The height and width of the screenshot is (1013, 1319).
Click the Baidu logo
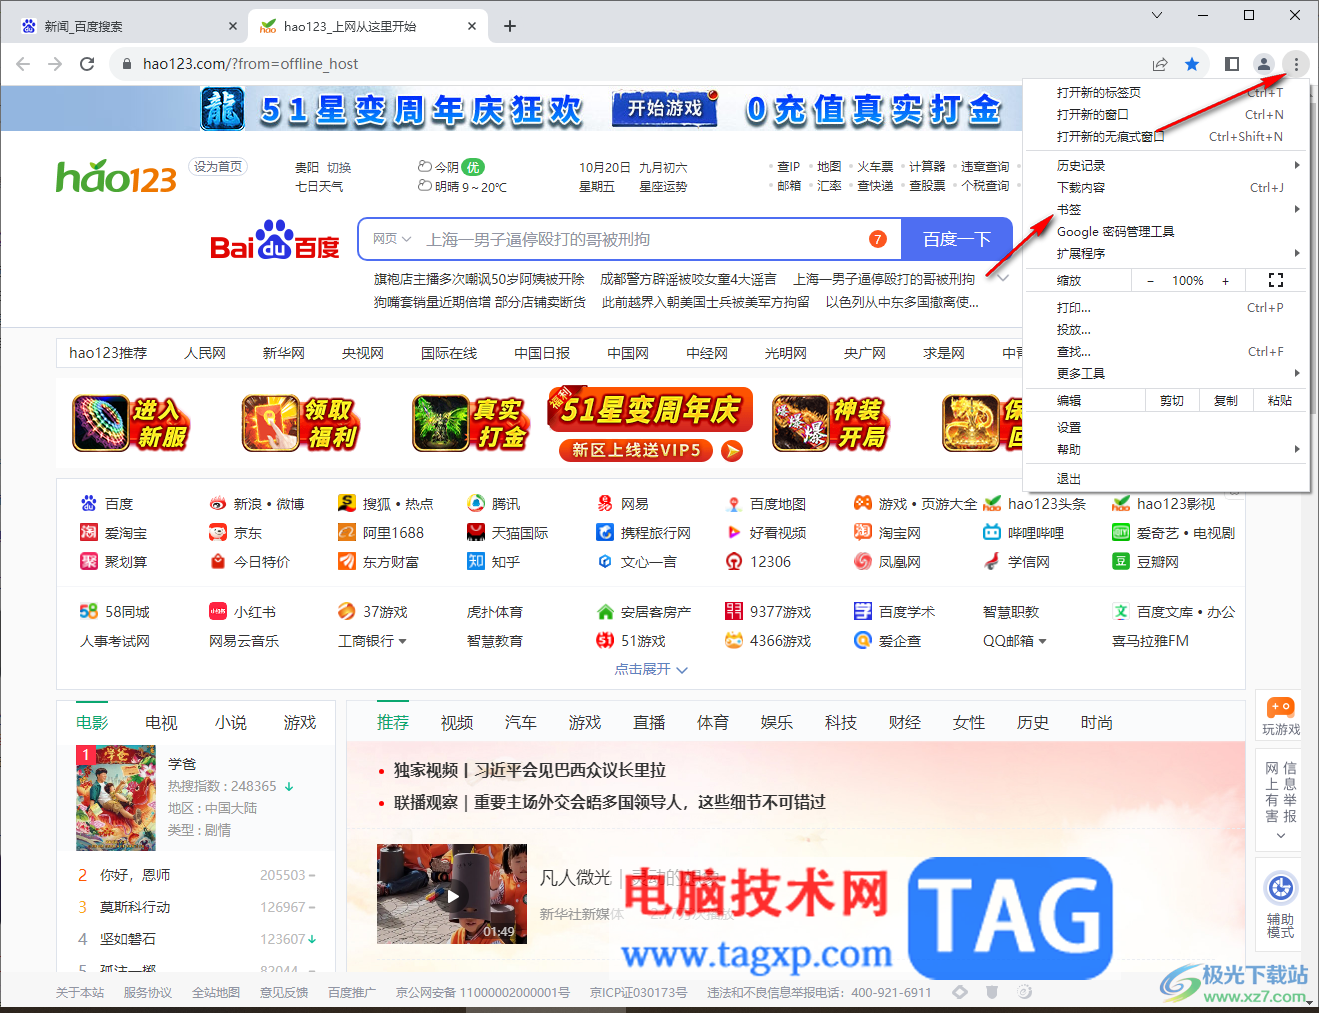pos(275,240)
